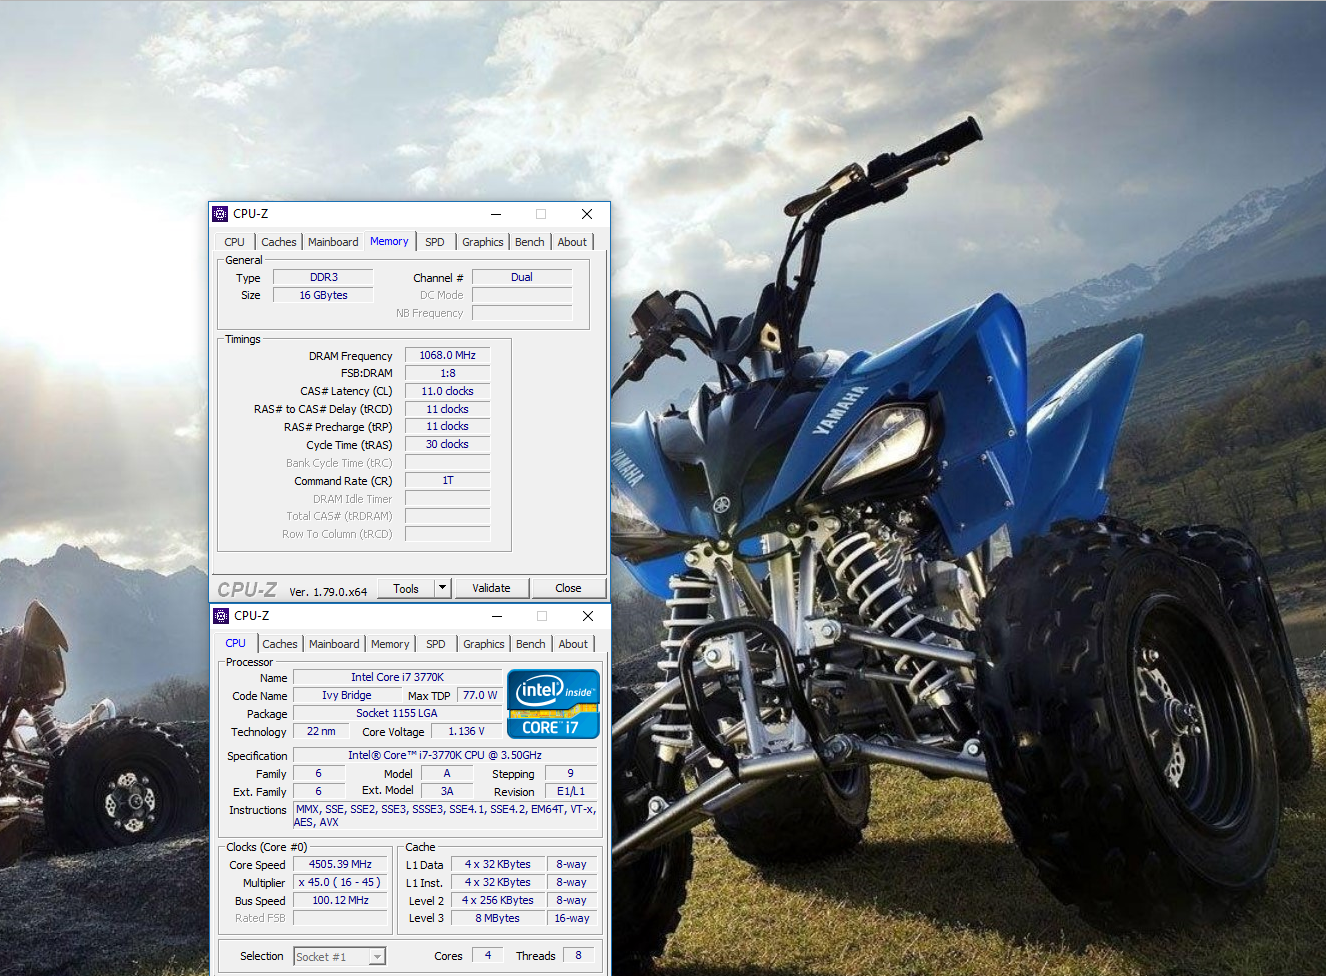The width and height of the screenshot is (1326, 976).
Task: Click Multiplier value x 45.0 (16 - 45)
Action: coord(340,882)
